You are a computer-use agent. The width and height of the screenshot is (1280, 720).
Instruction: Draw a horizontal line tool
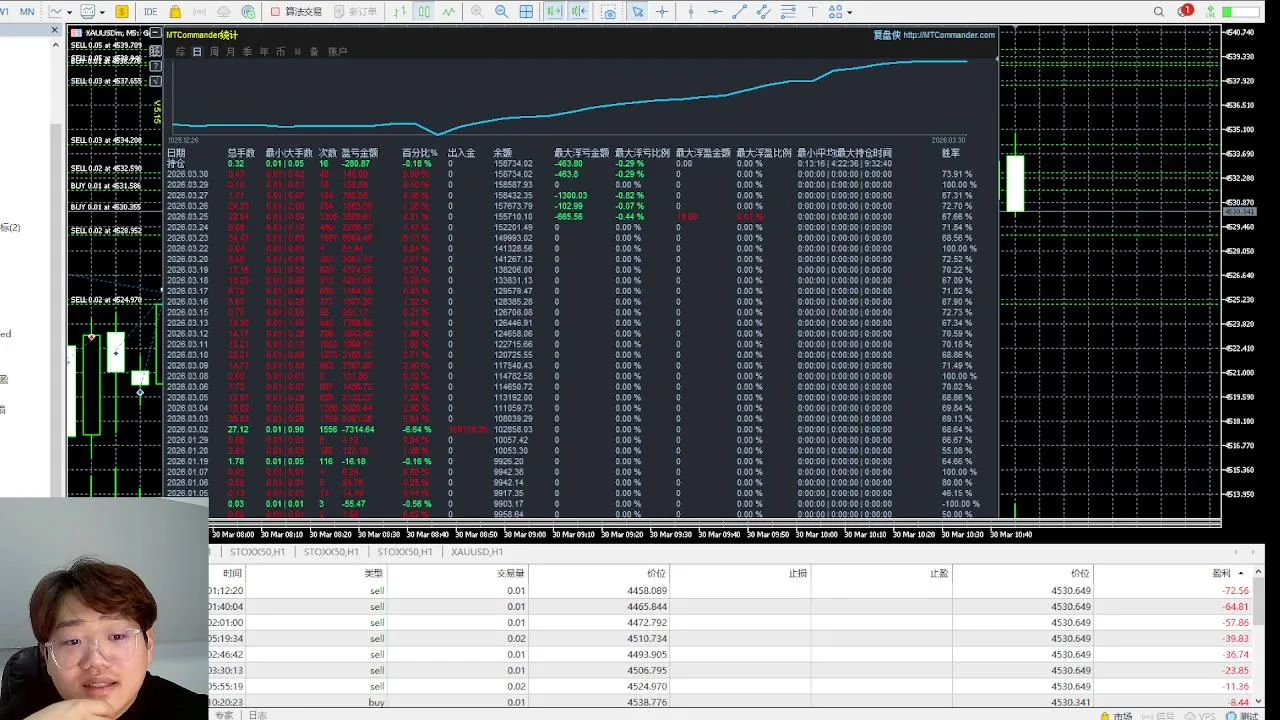tap(715, 12)
